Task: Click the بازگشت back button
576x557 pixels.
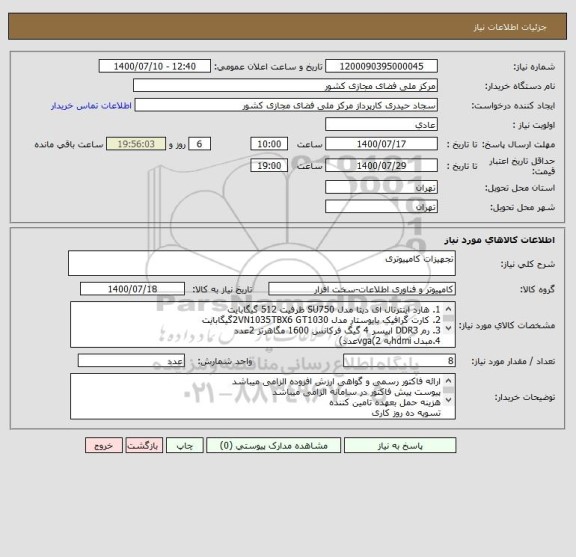Action: (144, 445)
